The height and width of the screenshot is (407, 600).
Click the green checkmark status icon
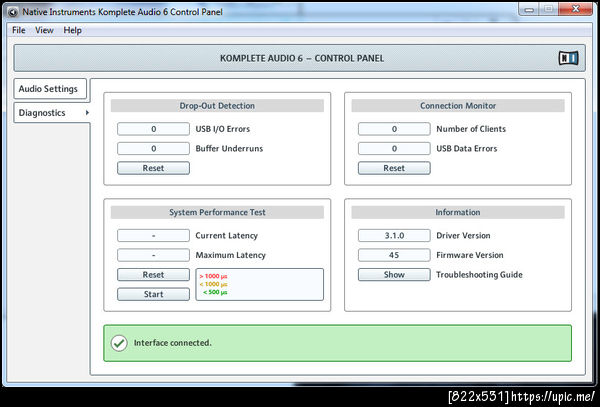(119, 343)
